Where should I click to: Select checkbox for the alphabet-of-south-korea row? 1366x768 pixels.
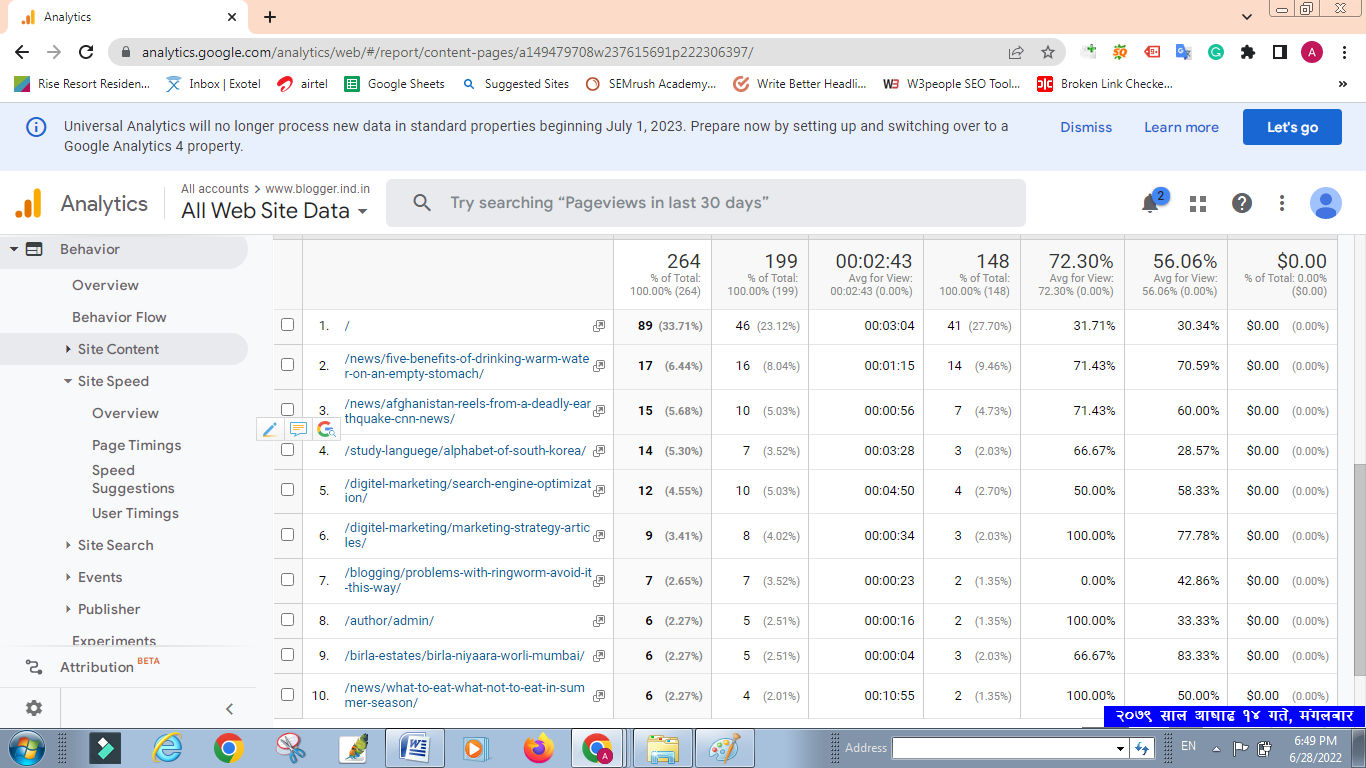(x=288, y=450)
